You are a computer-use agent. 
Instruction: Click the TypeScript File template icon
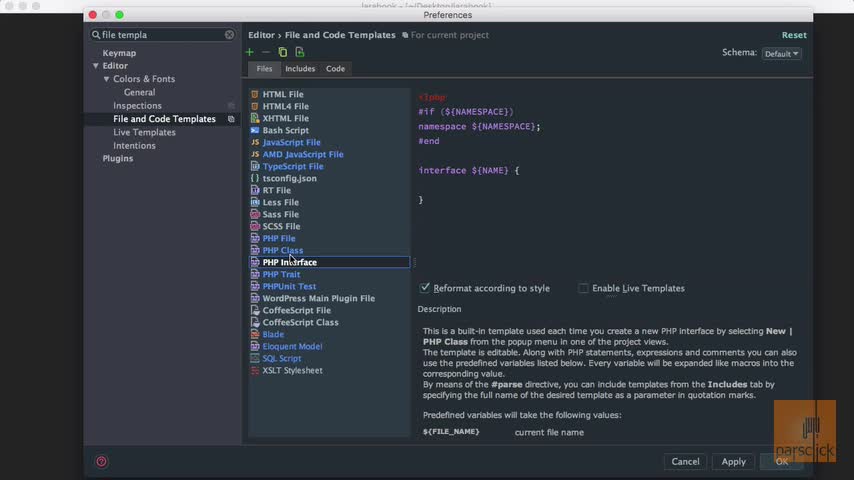(x=254, y=166)
